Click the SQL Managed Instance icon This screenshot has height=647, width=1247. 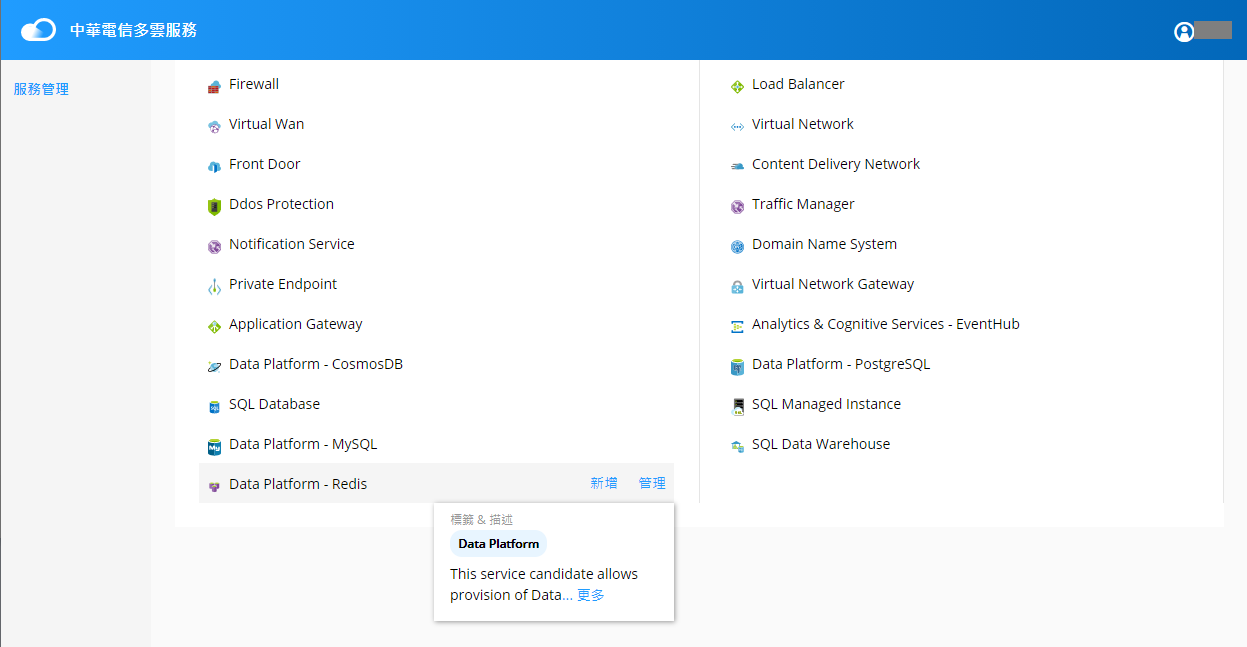(737, 407)
